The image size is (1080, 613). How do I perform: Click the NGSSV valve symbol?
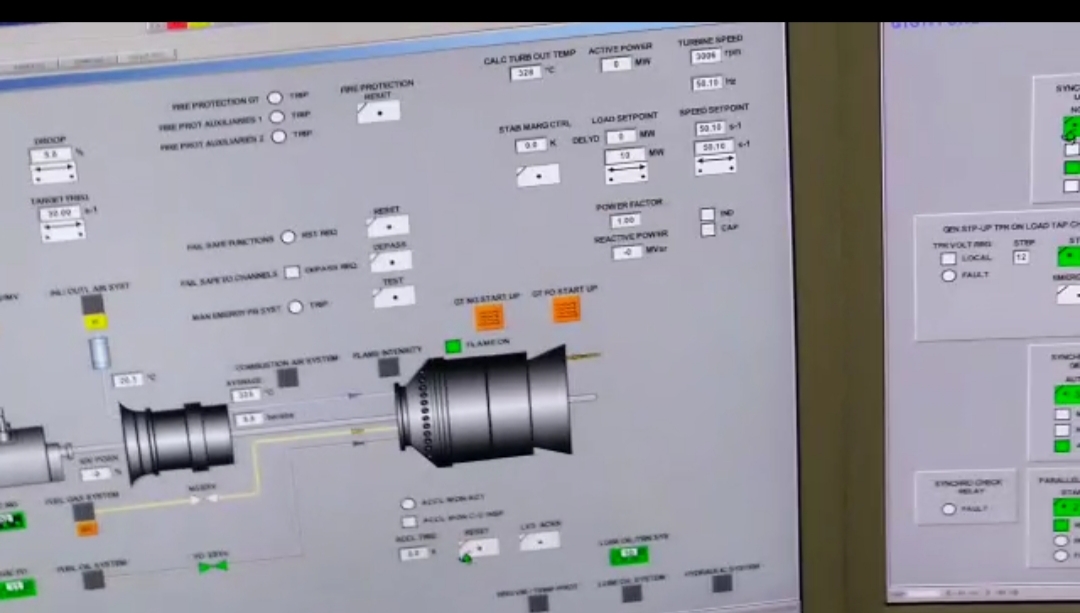(204, 498)
